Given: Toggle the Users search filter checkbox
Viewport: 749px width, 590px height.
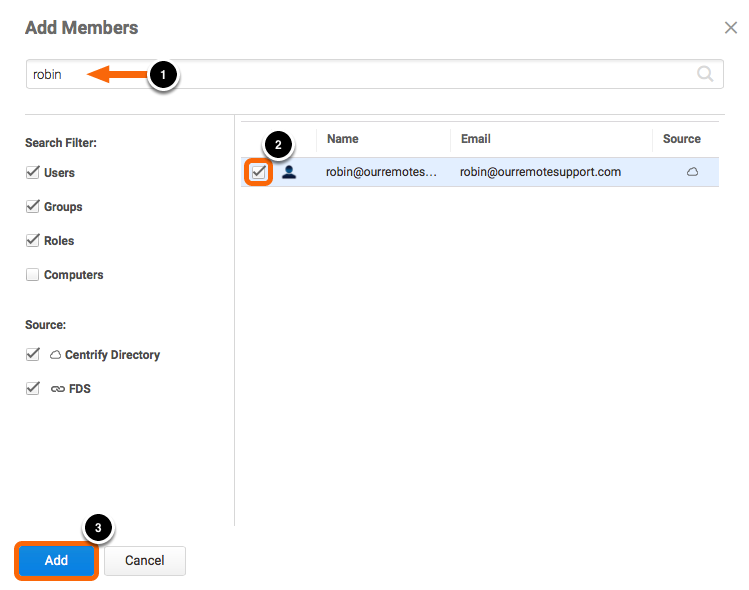Looking at the screenshot, I should (x=32, y=172).
